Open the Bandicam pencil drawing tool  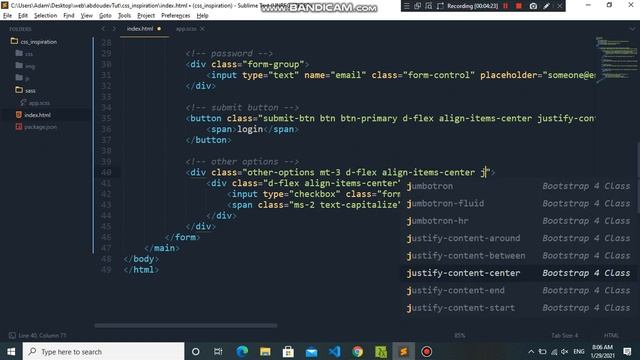[547, 6]
